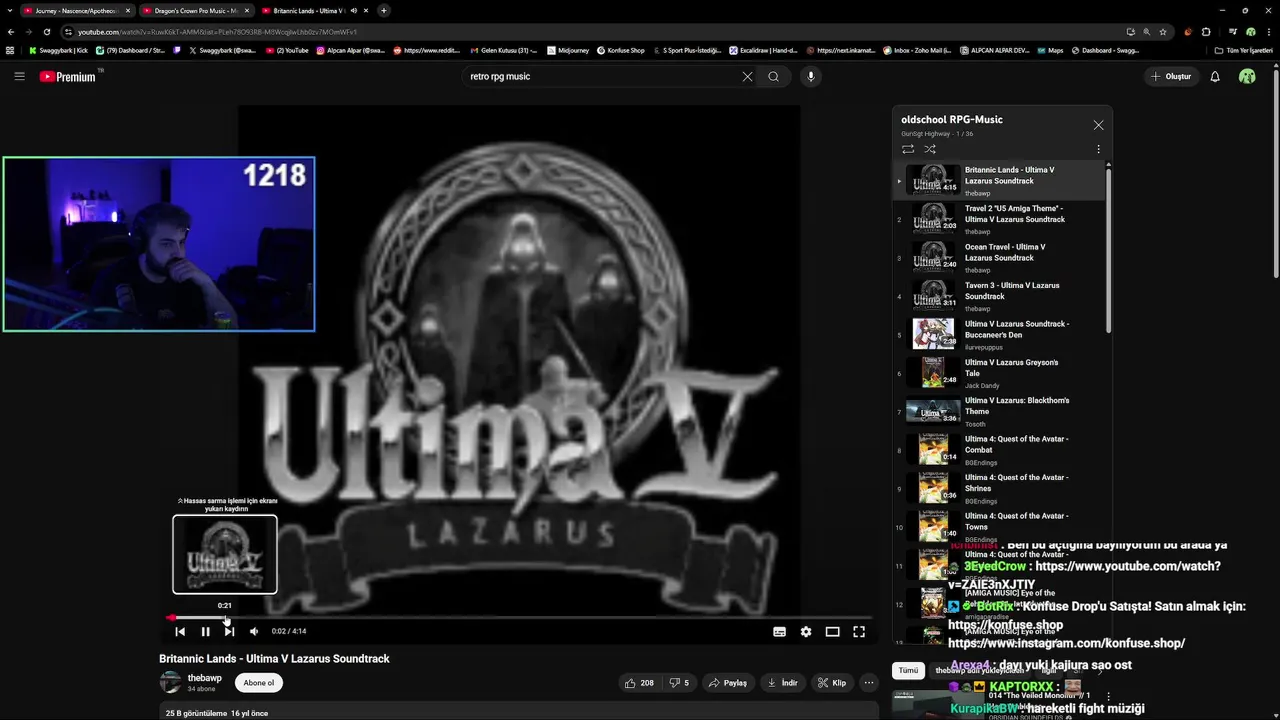
Task: Switch to 'Dragon's Crown Pro Music' browser tab
Action: click(x=195, y=10)
